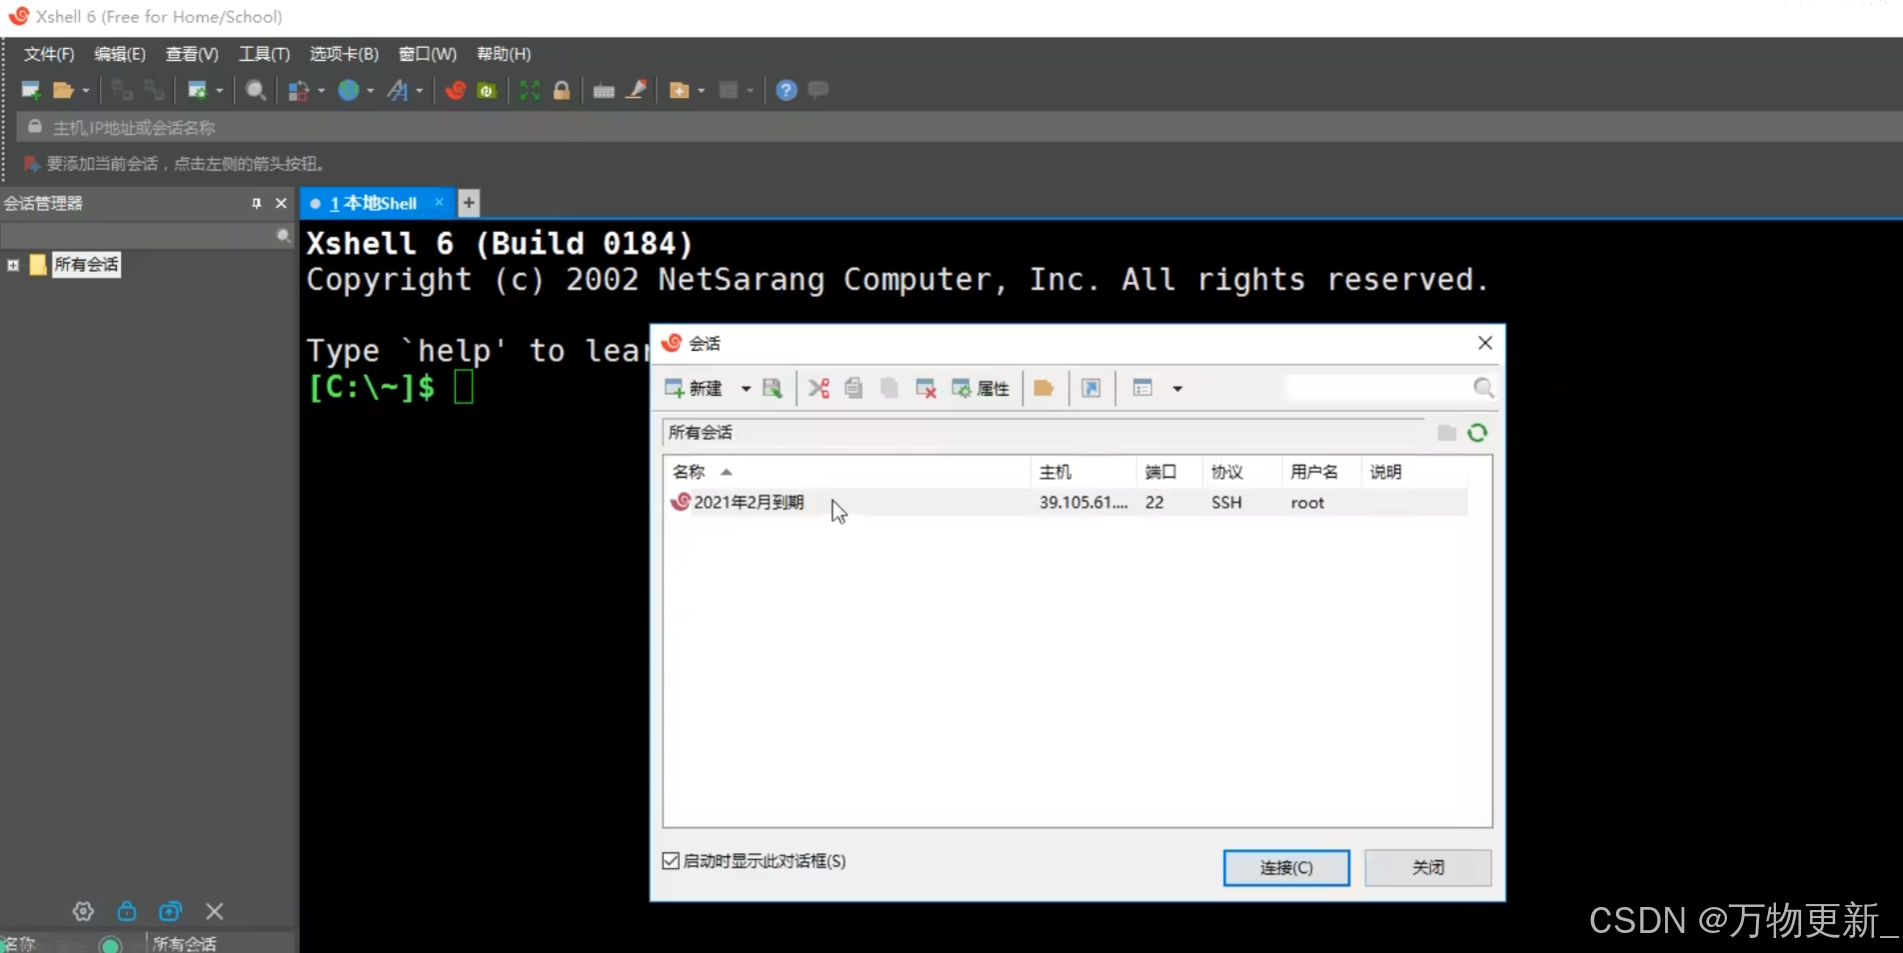Open the 帮助(H) menu

504,54
